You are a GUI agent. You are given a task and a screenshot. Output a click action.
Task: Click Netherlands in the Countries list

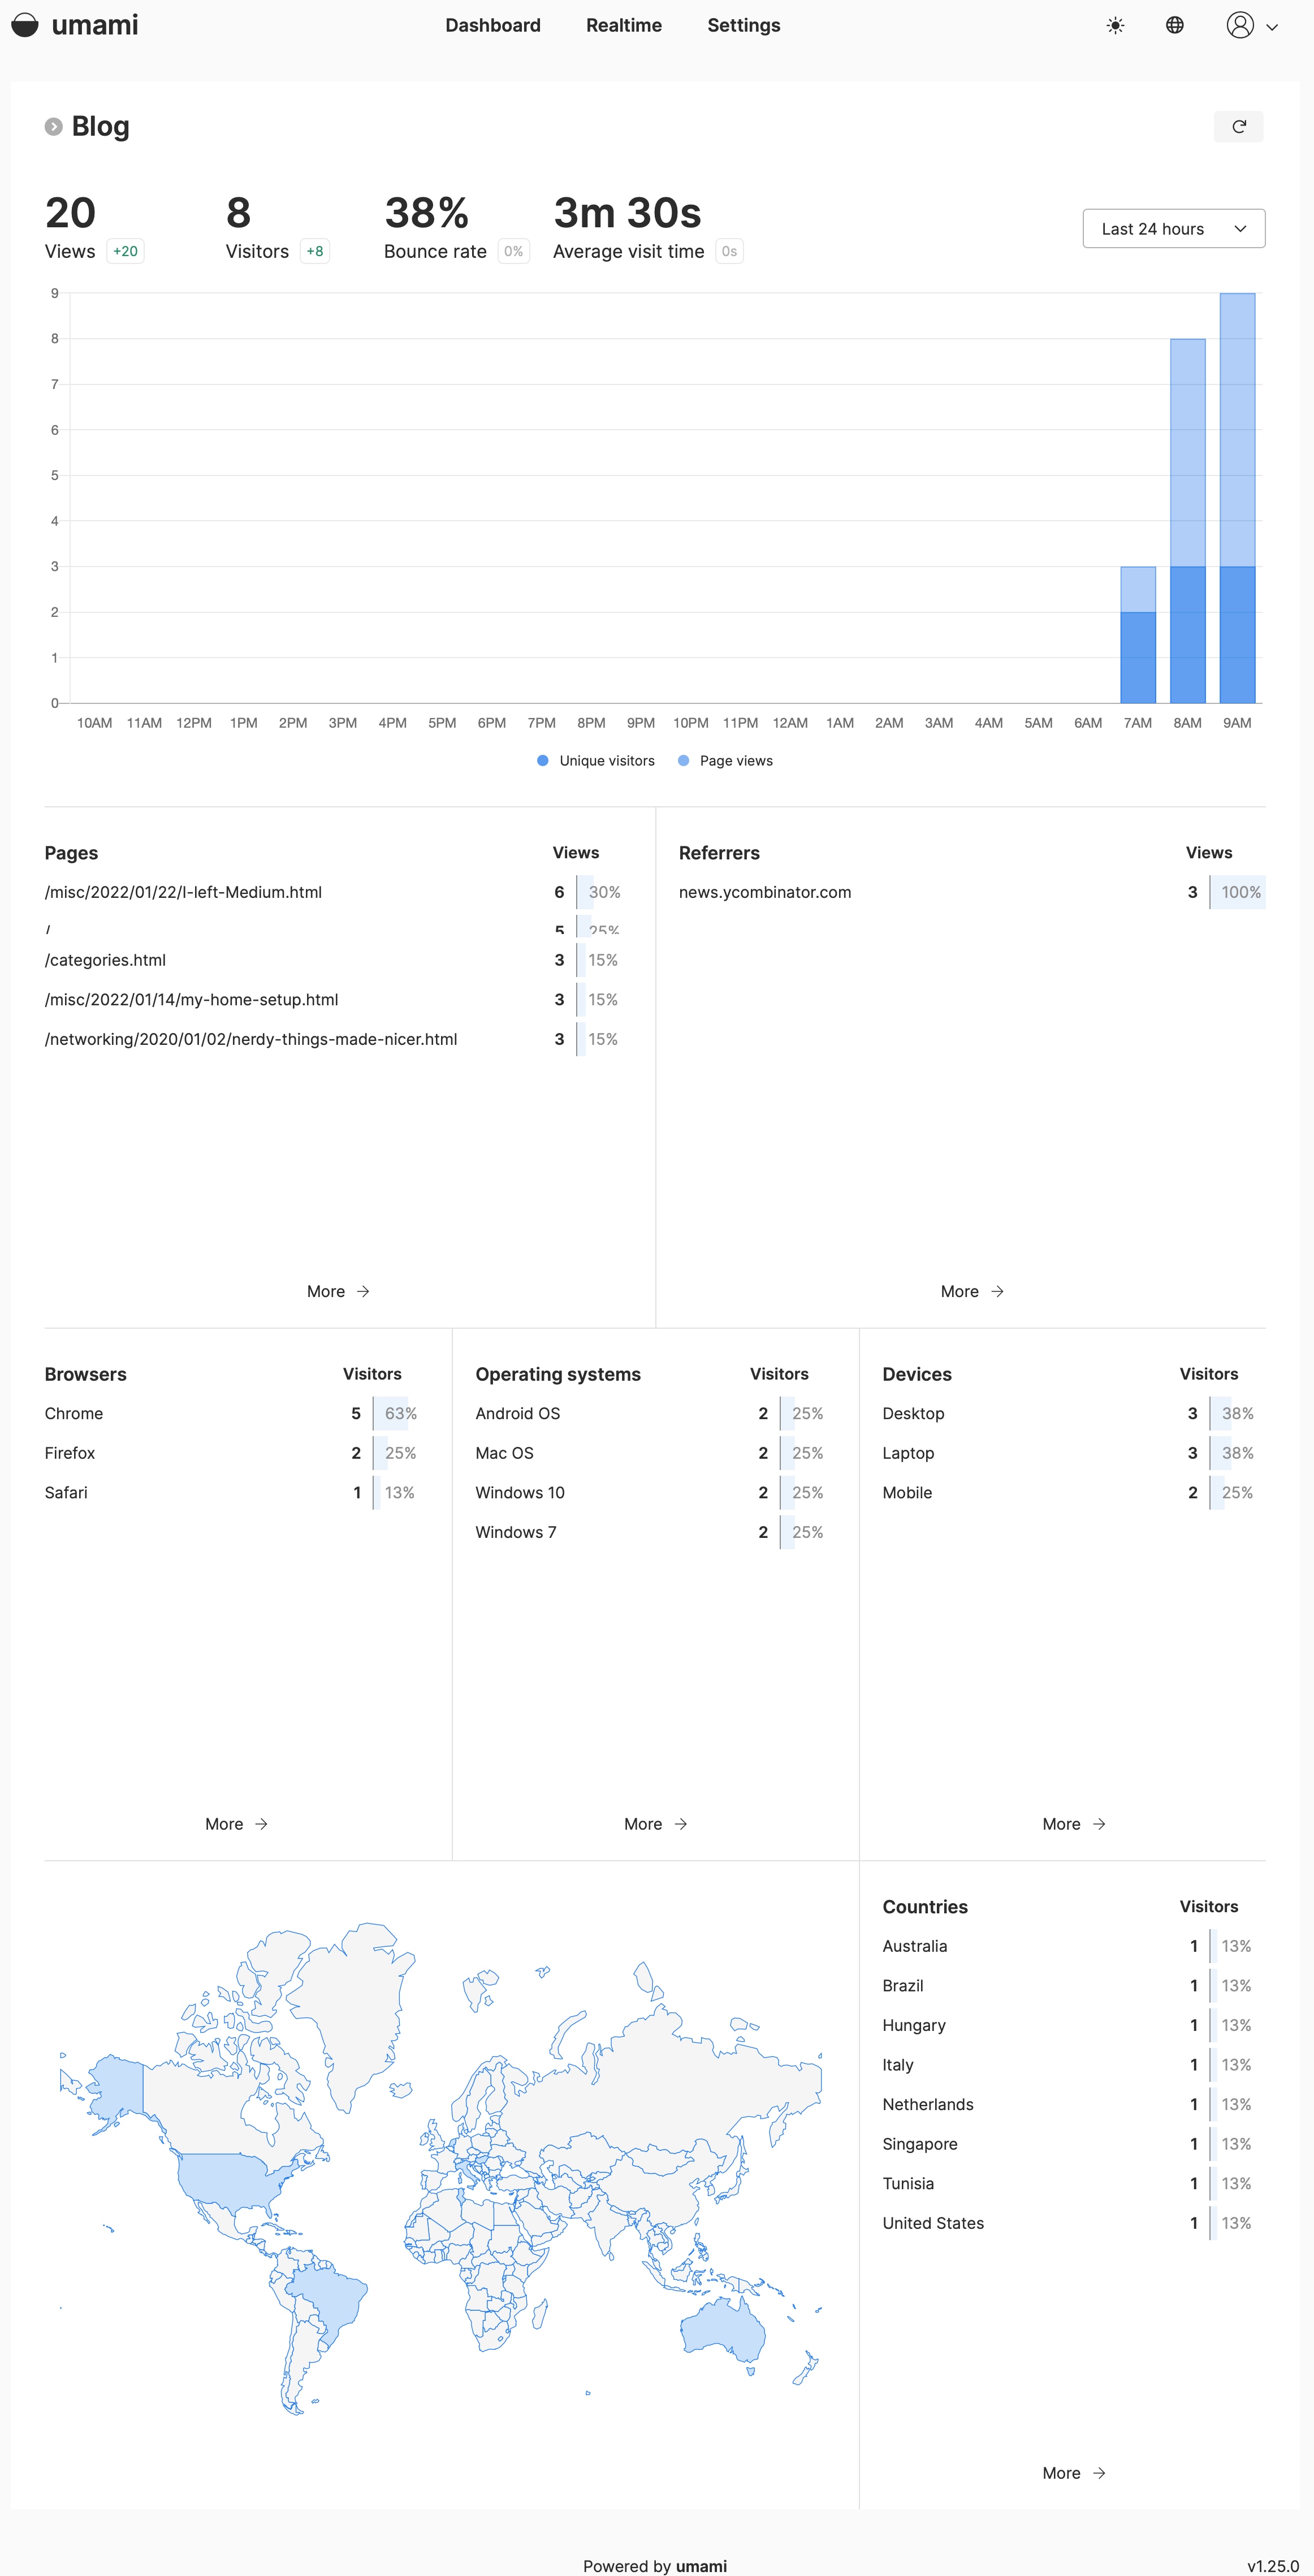[1074, 2105]
